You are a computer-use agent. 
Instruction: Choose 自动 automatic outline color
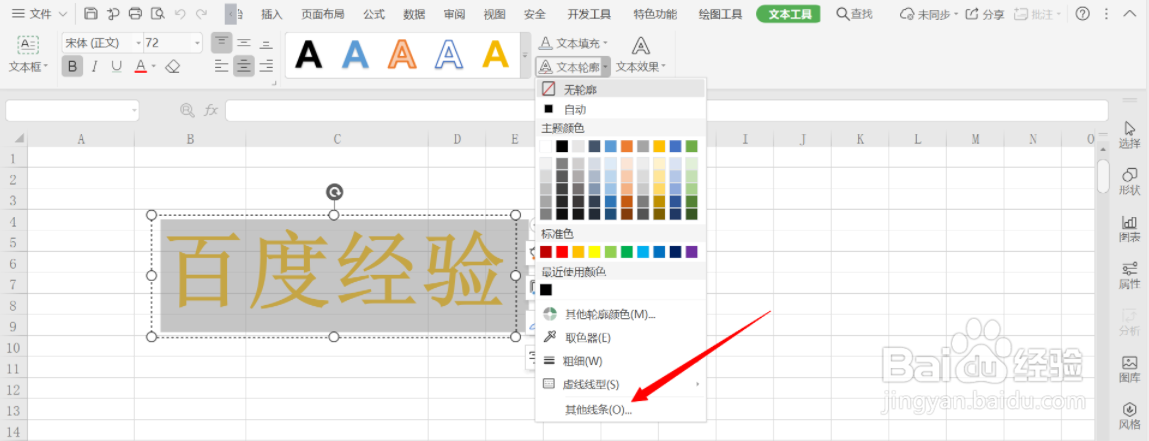coord(621,109)
